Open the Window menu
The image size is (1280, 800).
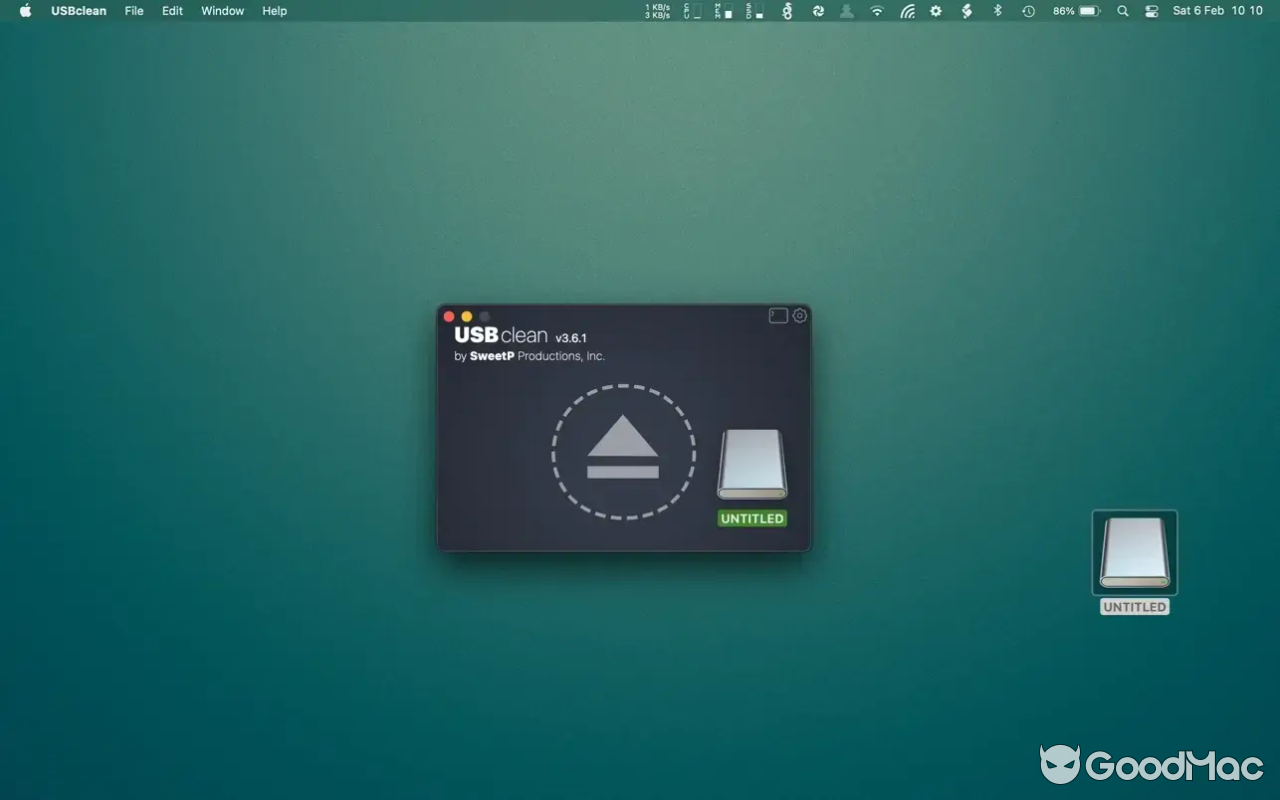[x=222, y=11]
